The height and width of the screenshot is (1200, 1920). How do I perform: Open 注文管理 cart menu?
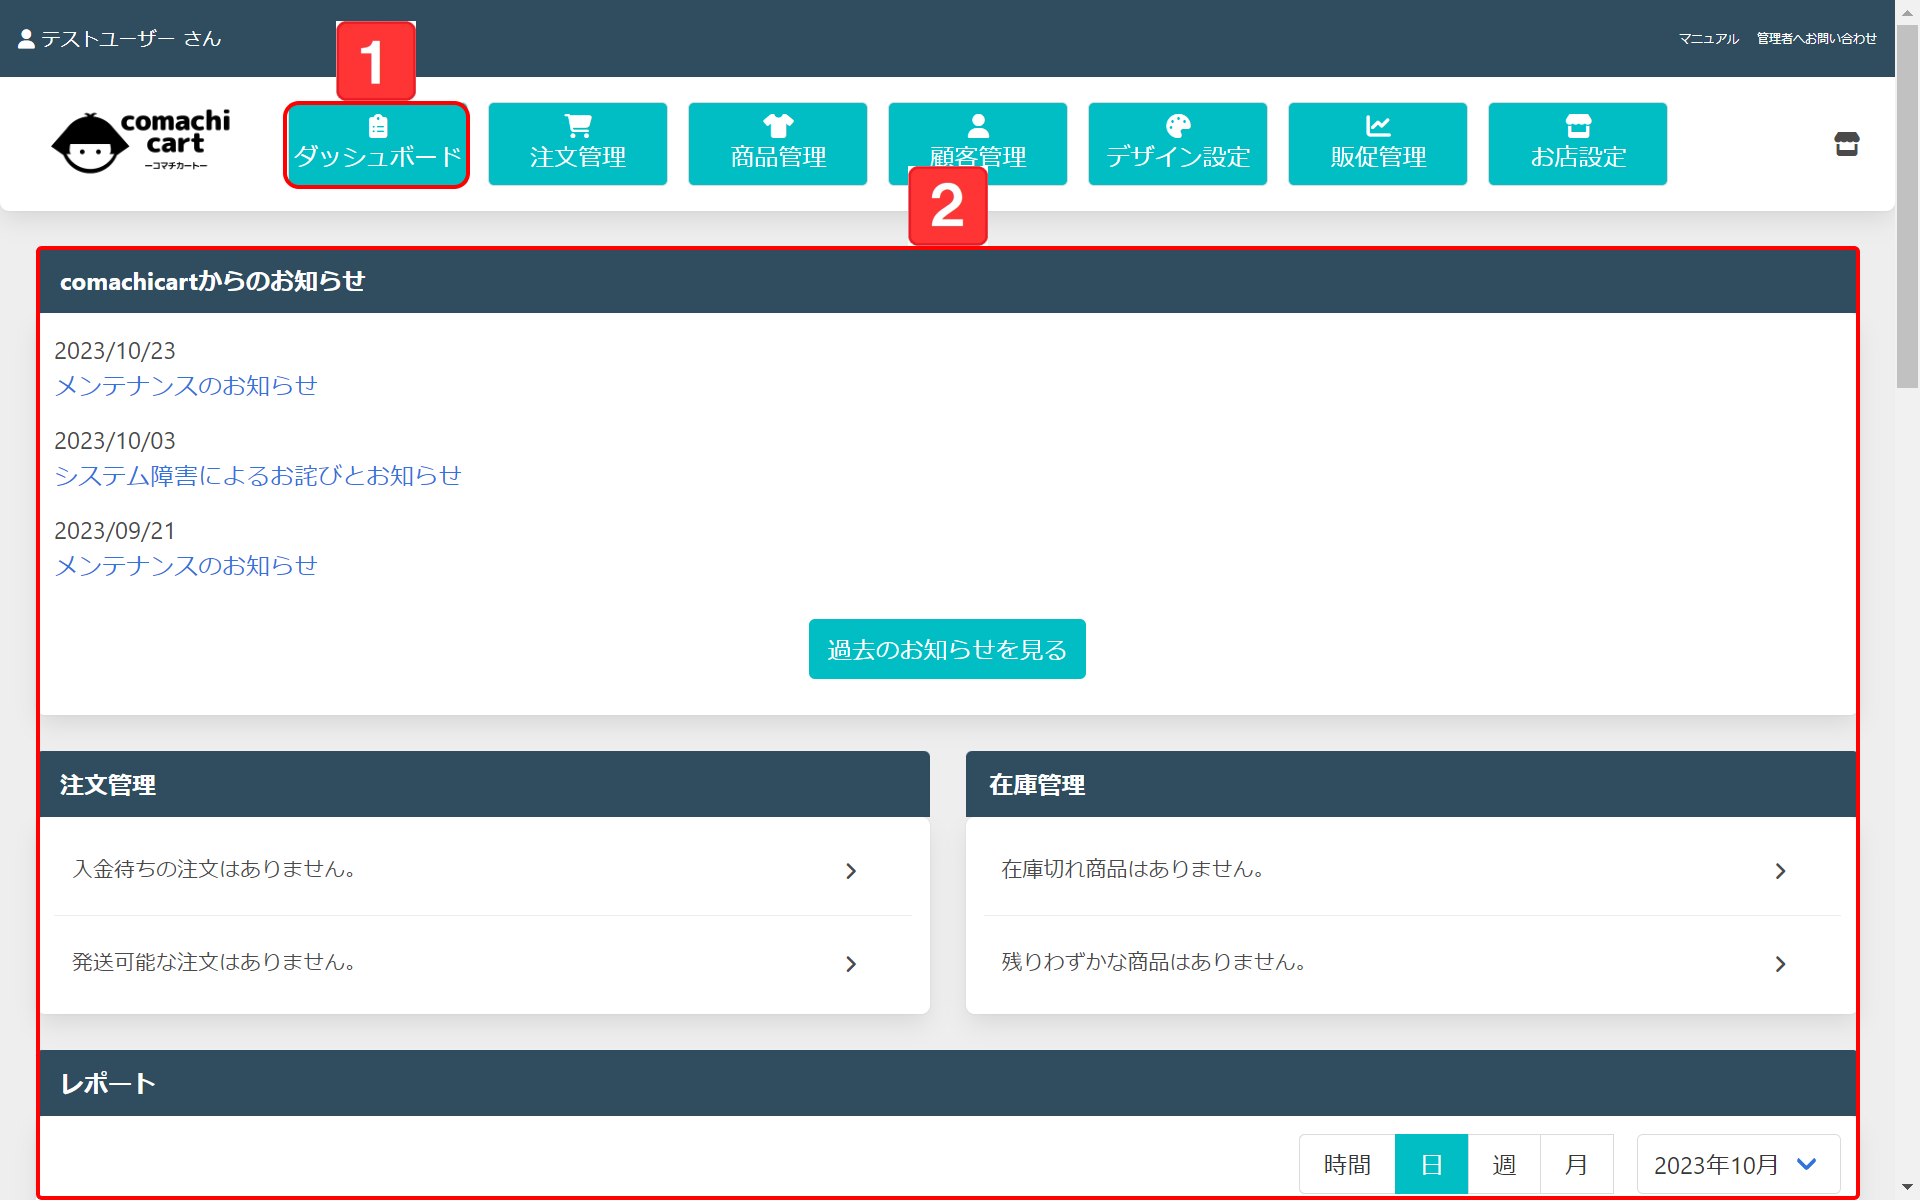click(578, 144)
